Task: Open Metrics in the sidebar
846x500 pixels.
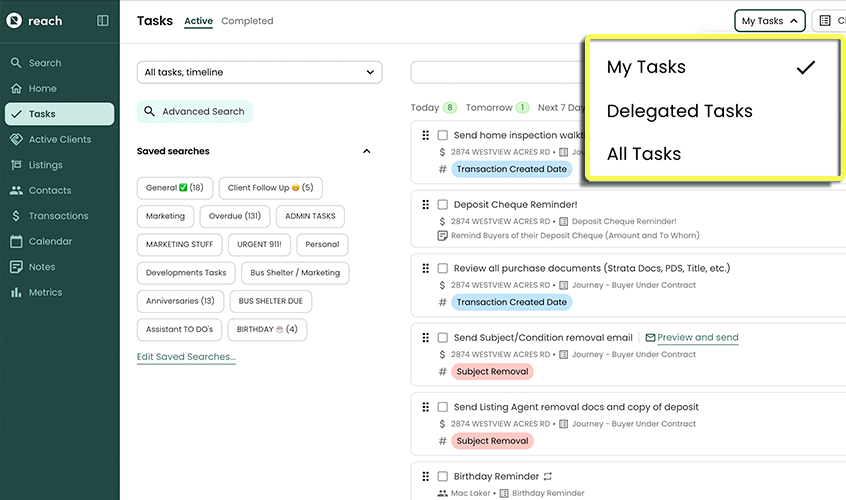Action: [x=45, y=292]
